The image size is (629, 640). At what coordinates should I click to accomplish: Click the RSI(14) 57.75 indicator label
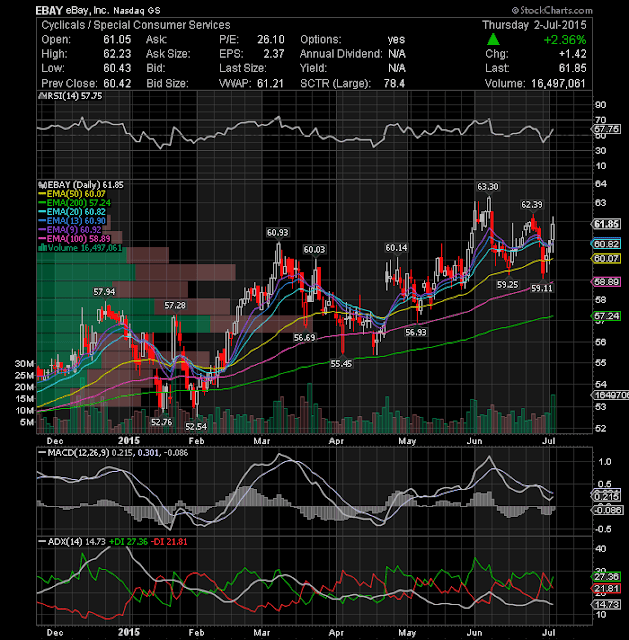pyautogui.click(x=70, y=96)
